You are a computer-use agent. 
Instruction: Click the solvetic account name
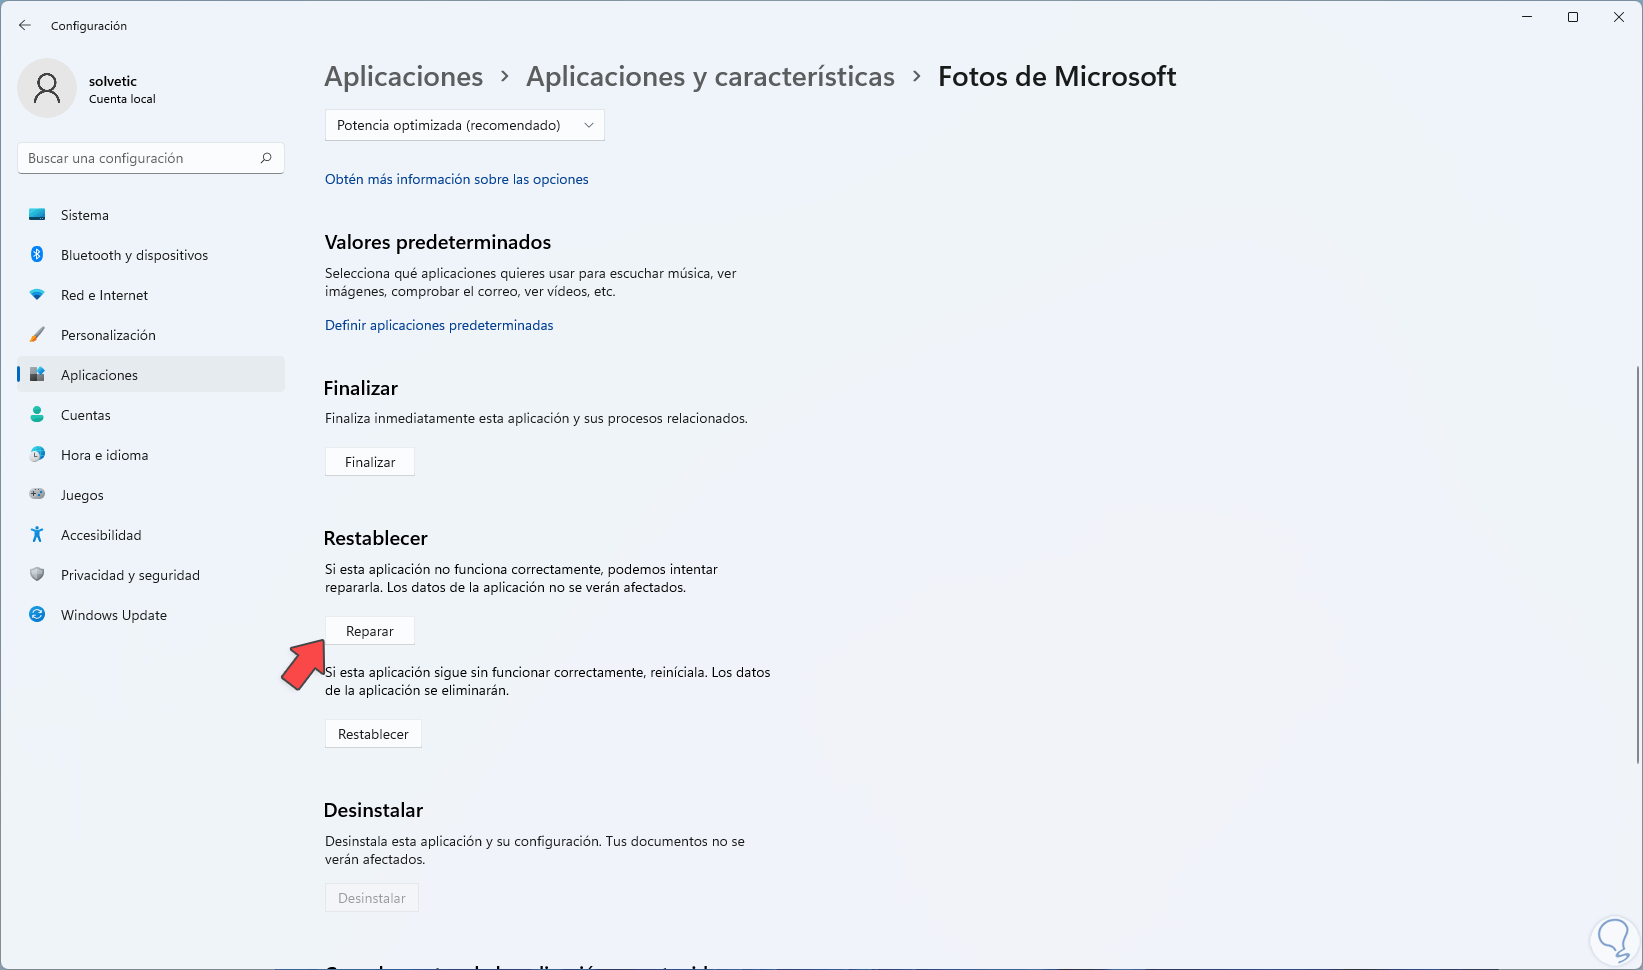pyautogui.click(x=113, y=81)
